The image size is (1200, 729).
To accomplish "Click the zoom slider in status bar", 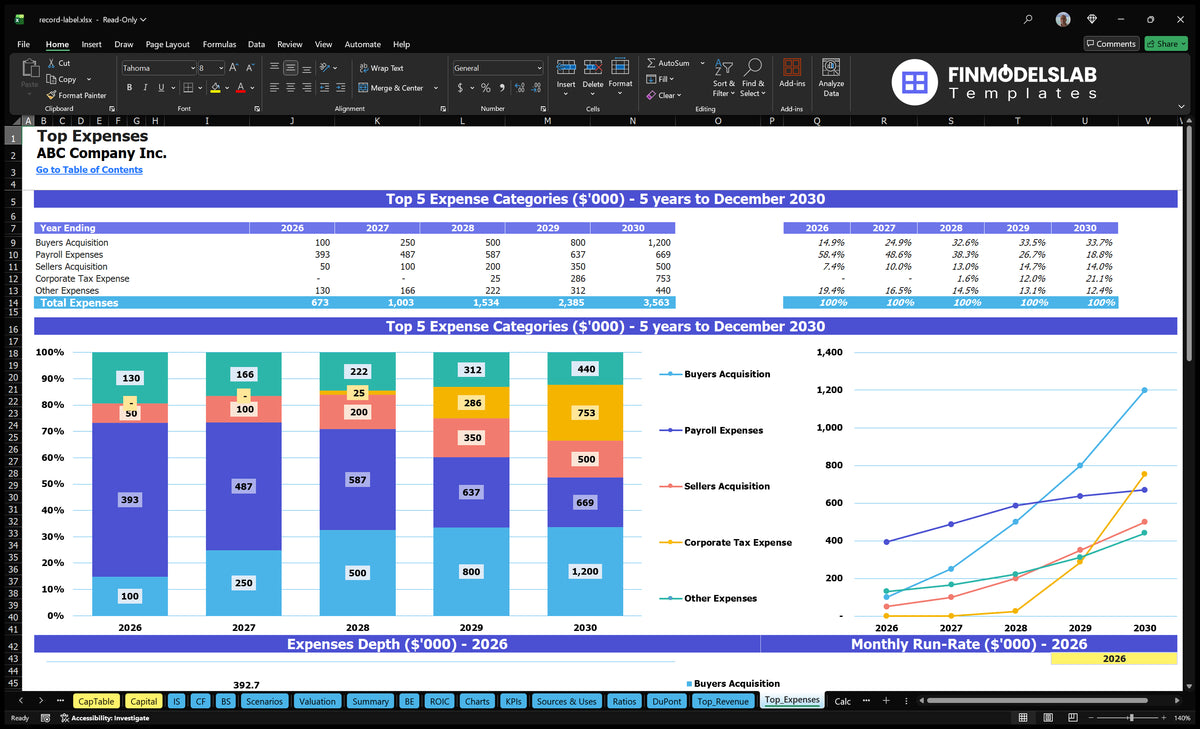I will [1130, 718].
